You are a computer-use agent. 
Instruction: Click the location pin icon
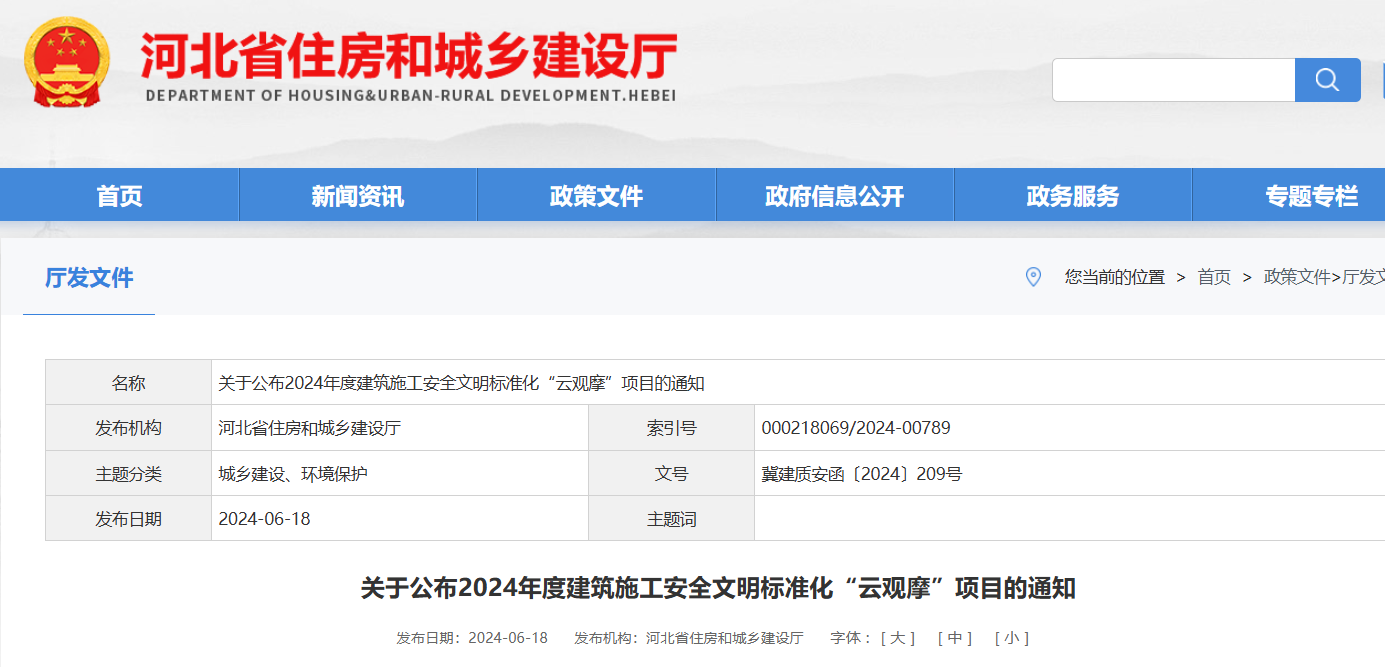click(1033, 277)
